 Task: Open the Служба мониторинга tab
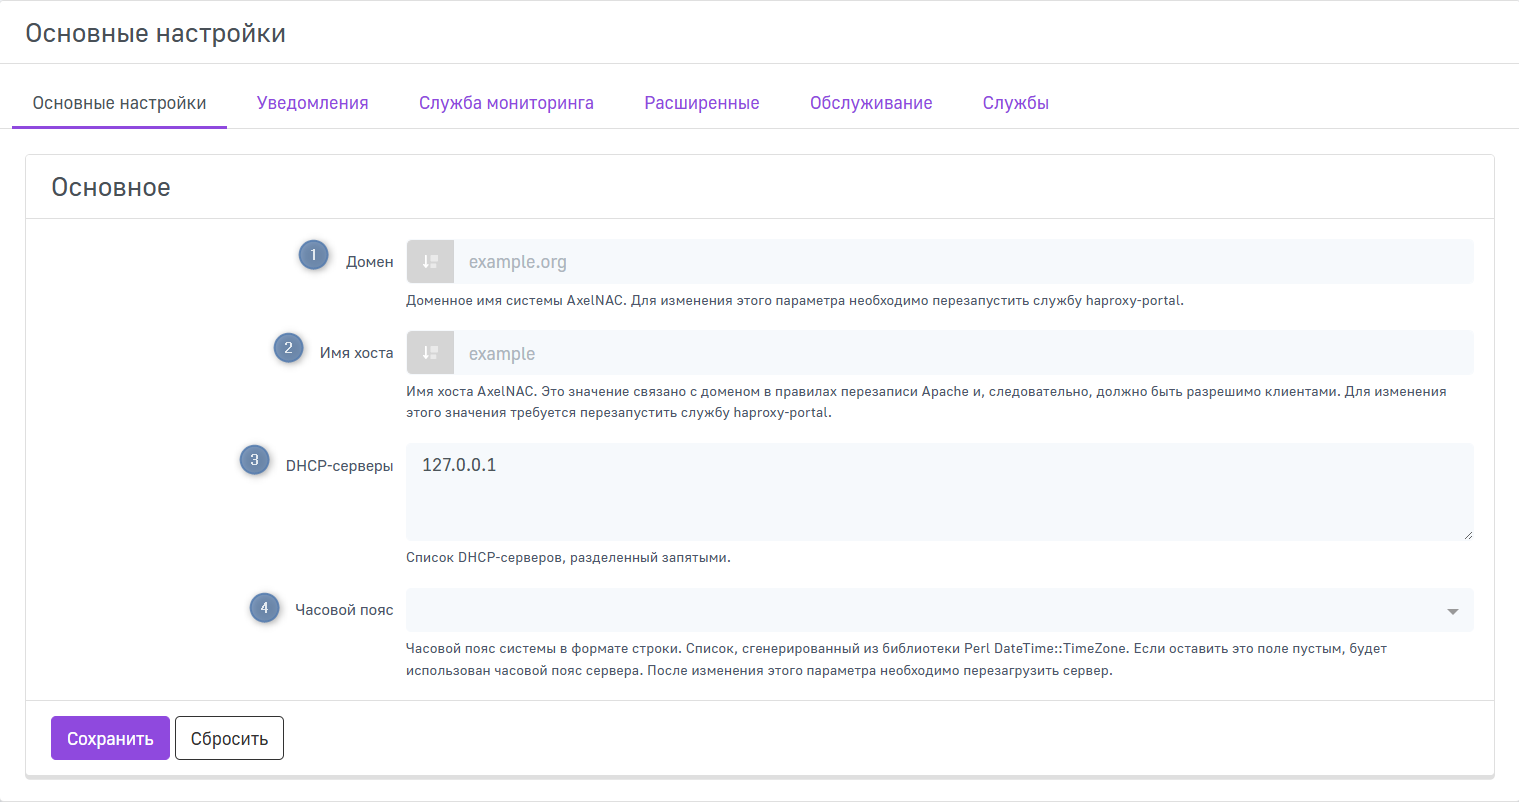(506, 103)
